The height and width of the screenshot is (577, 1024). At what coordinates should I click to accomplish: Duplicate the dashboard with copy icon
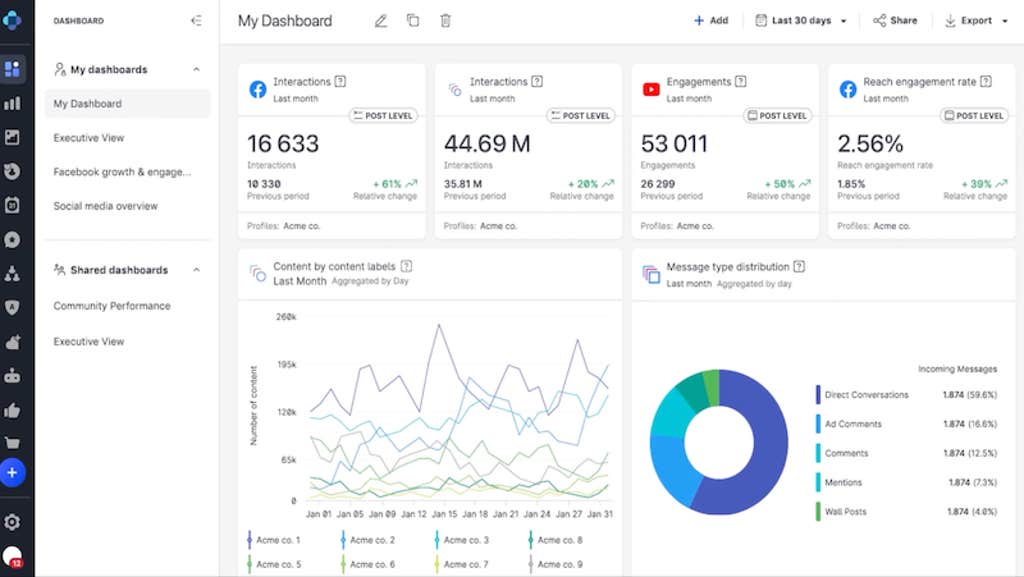pyautogui.click(x=413, y=21)
